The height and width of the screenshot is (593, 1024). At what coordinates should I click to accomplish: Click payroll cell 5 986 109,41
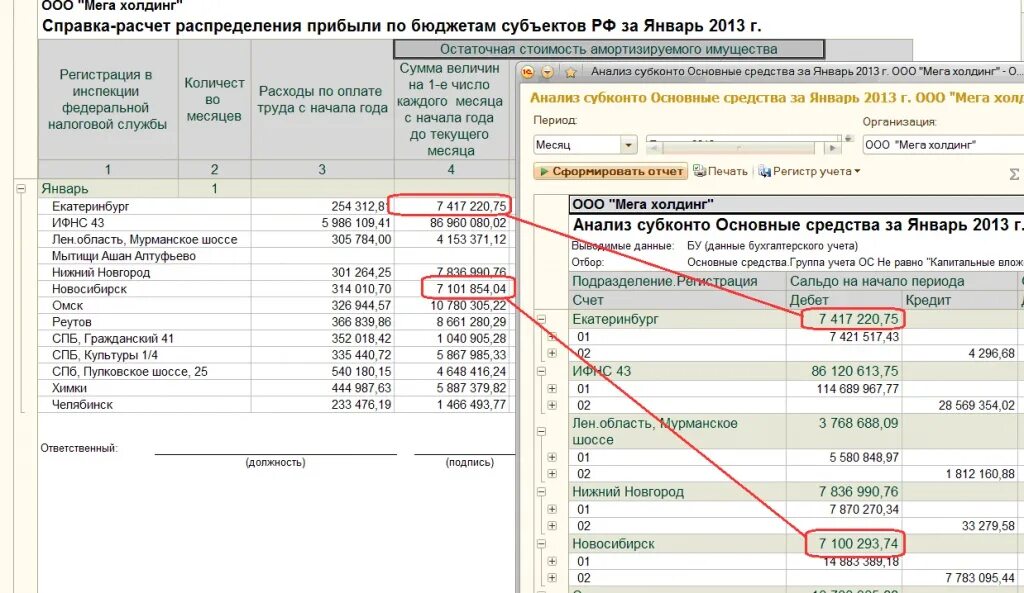pyautogui.click(x=356, y=223)
